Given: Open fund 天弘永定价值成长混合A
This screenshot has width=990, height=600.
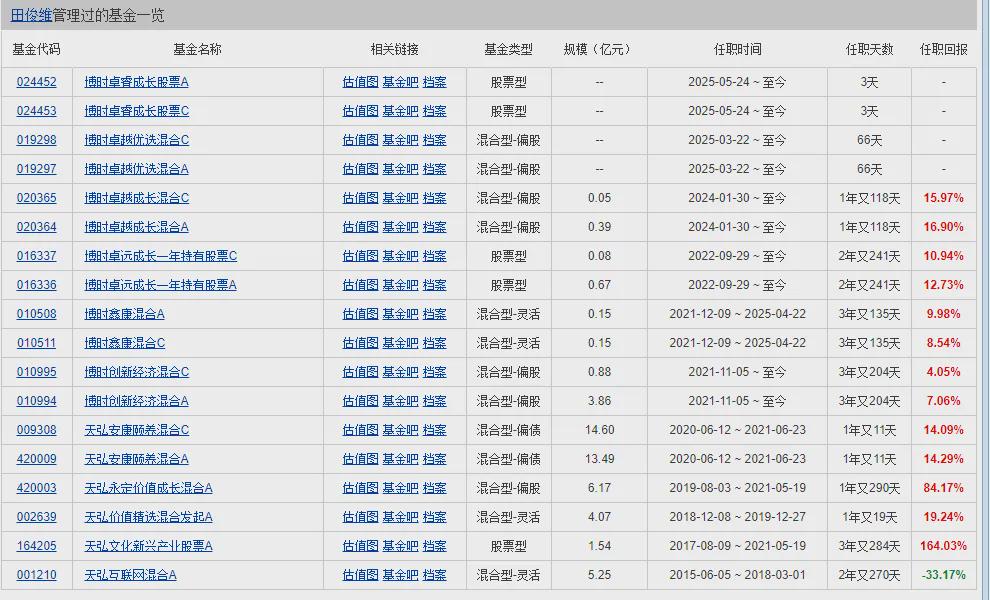Looking at the screenshot, I should click(148, 488).
